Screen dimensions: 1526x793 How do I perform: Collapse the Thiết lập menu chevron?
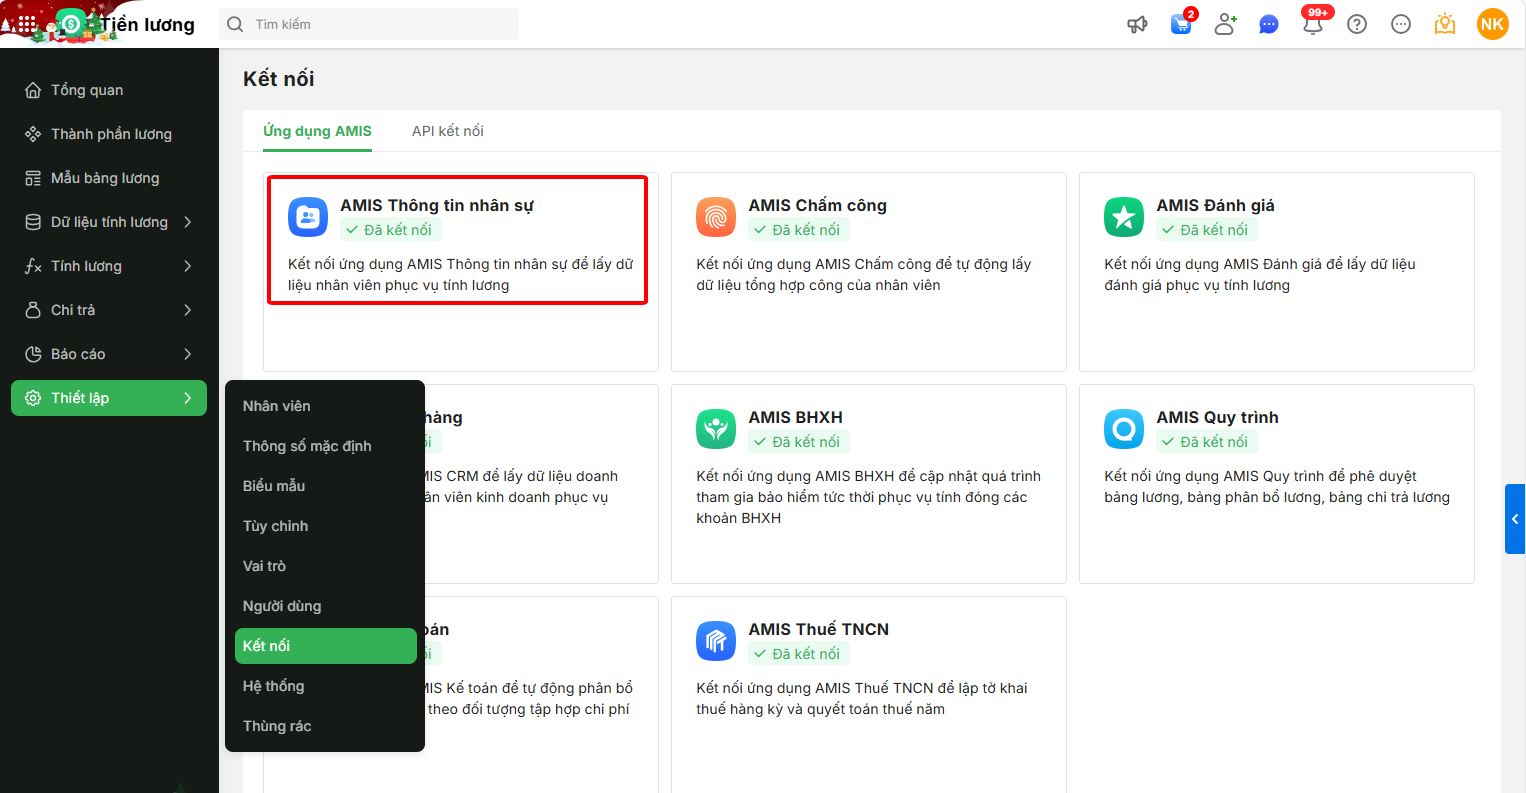click(188, 398)
